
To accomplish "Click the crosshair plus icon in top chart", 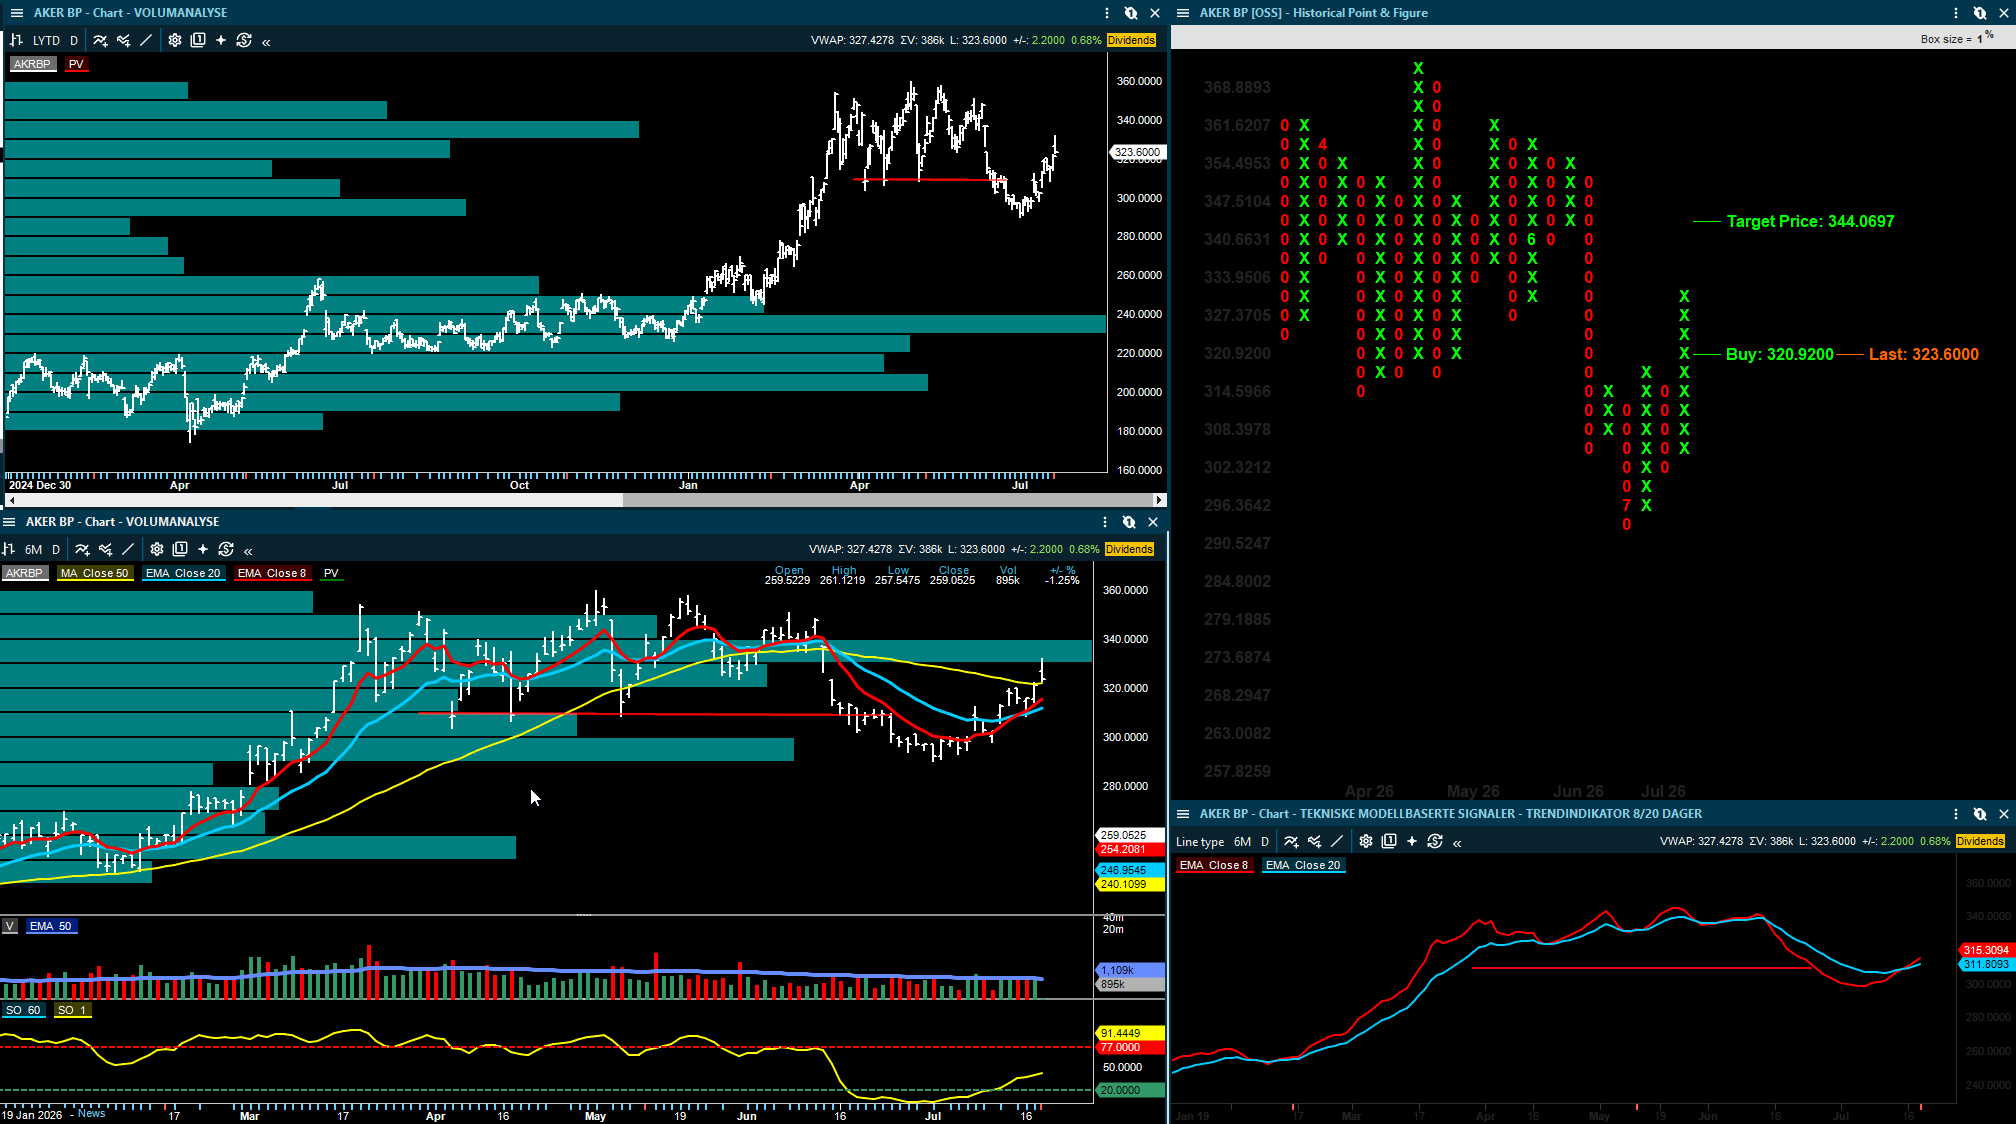I will [x=221, y=41].
